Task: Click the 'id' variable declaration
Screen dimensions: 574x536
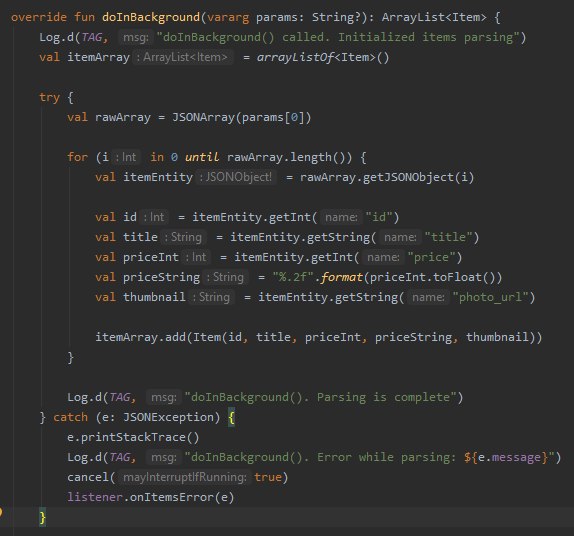Action: pos(130,217)
